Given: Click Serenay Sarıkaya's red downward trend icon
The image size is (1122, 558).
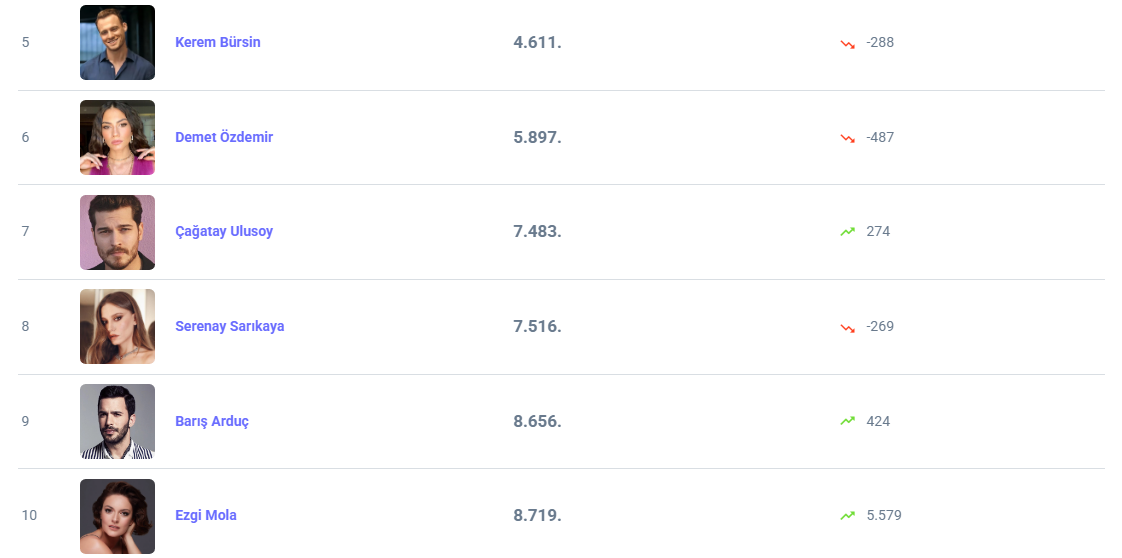Looking at the screenshot, I should 848,327.
